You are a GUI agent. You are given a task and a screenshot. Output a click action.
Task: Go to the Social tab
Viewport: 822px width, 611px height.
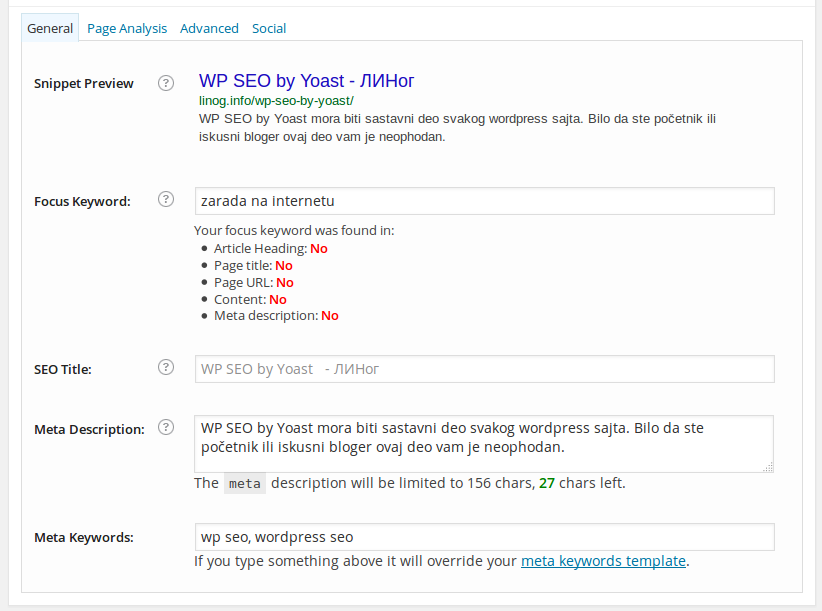point(269,28)
